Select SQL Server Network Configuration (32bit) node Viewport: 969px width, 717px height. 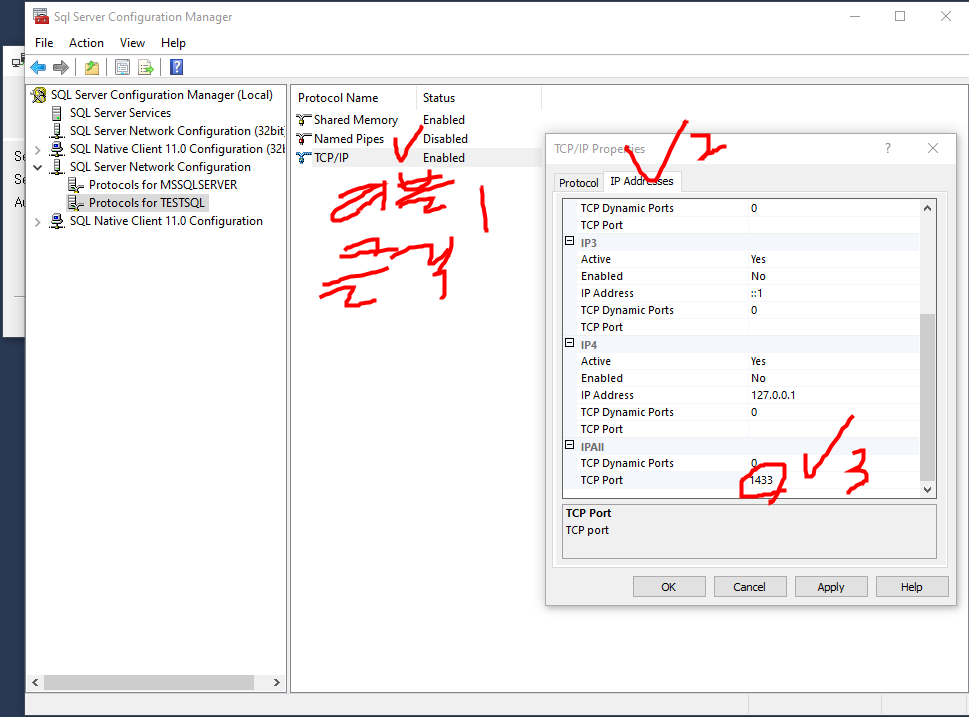[177, 131]
